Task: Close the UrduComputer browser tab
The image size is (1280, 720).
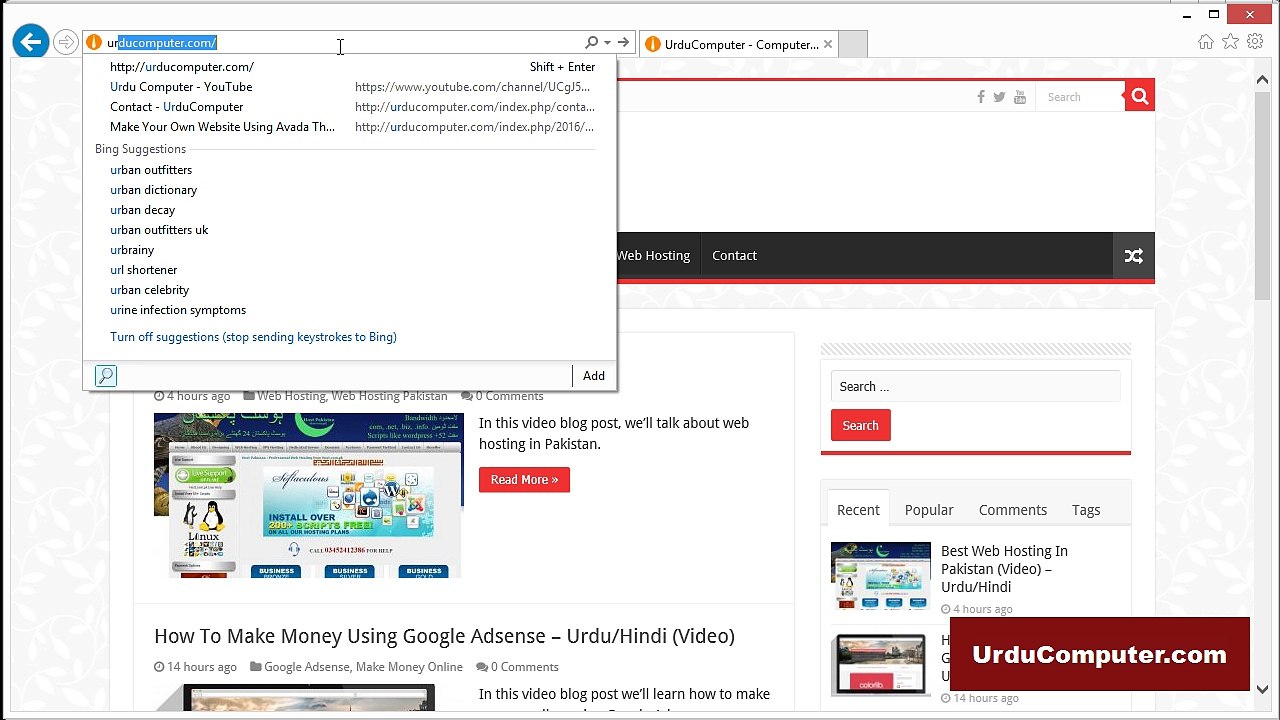Action: (x=827, y=44)
